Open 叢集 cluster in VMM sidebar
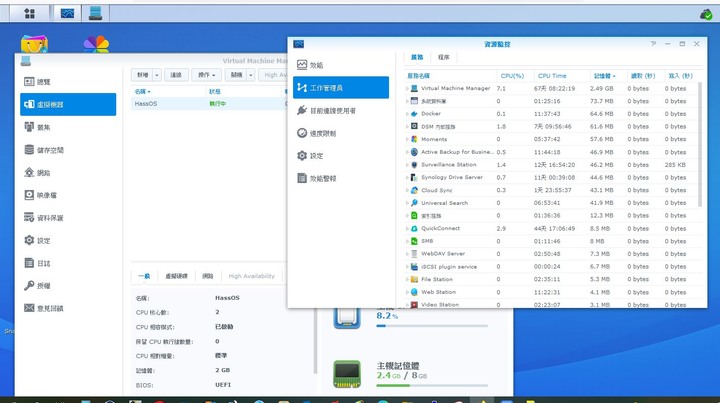Image resolution: width=720 pixels, height=403 pixels. pos(68,127)
